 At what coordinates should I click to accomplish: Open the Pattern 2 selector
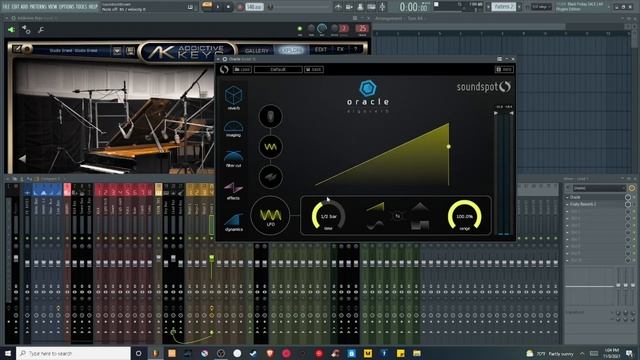tap(503, 7)
